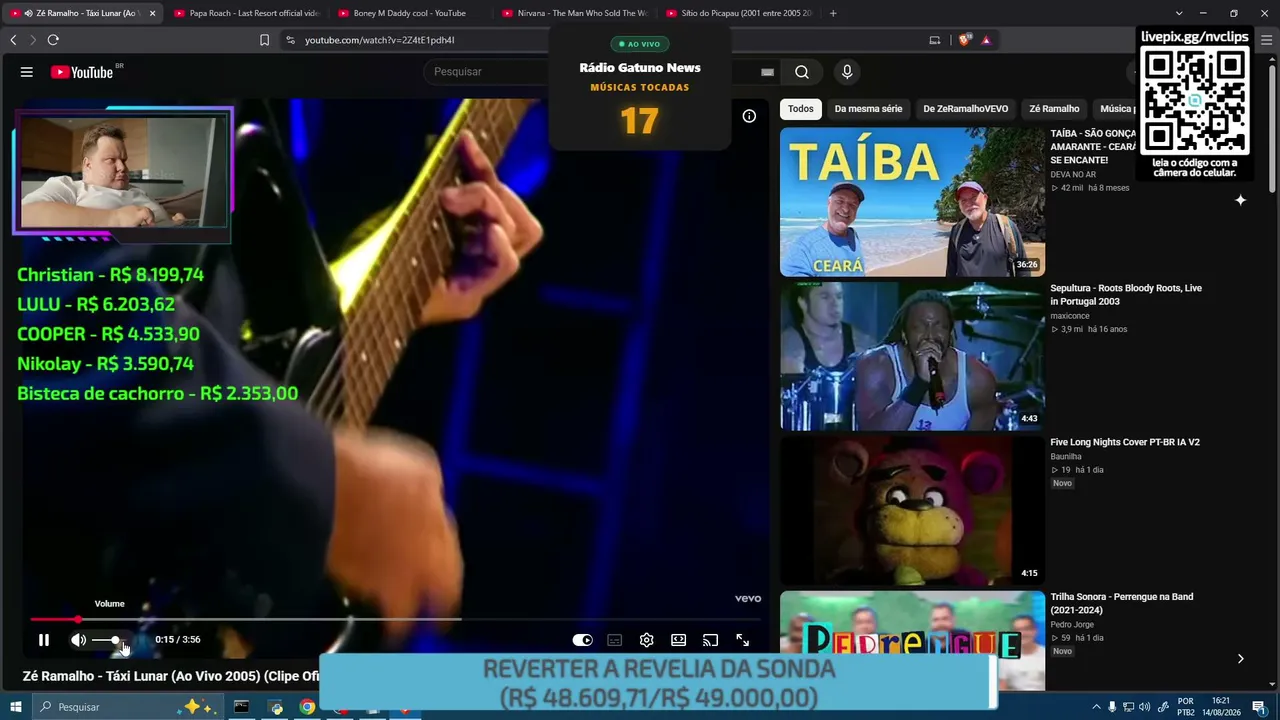Select the Da mesma série chip
Image resolution: width=1280 pixels, height=720 pixels.
pyautogui.click(x=868, y=109)
